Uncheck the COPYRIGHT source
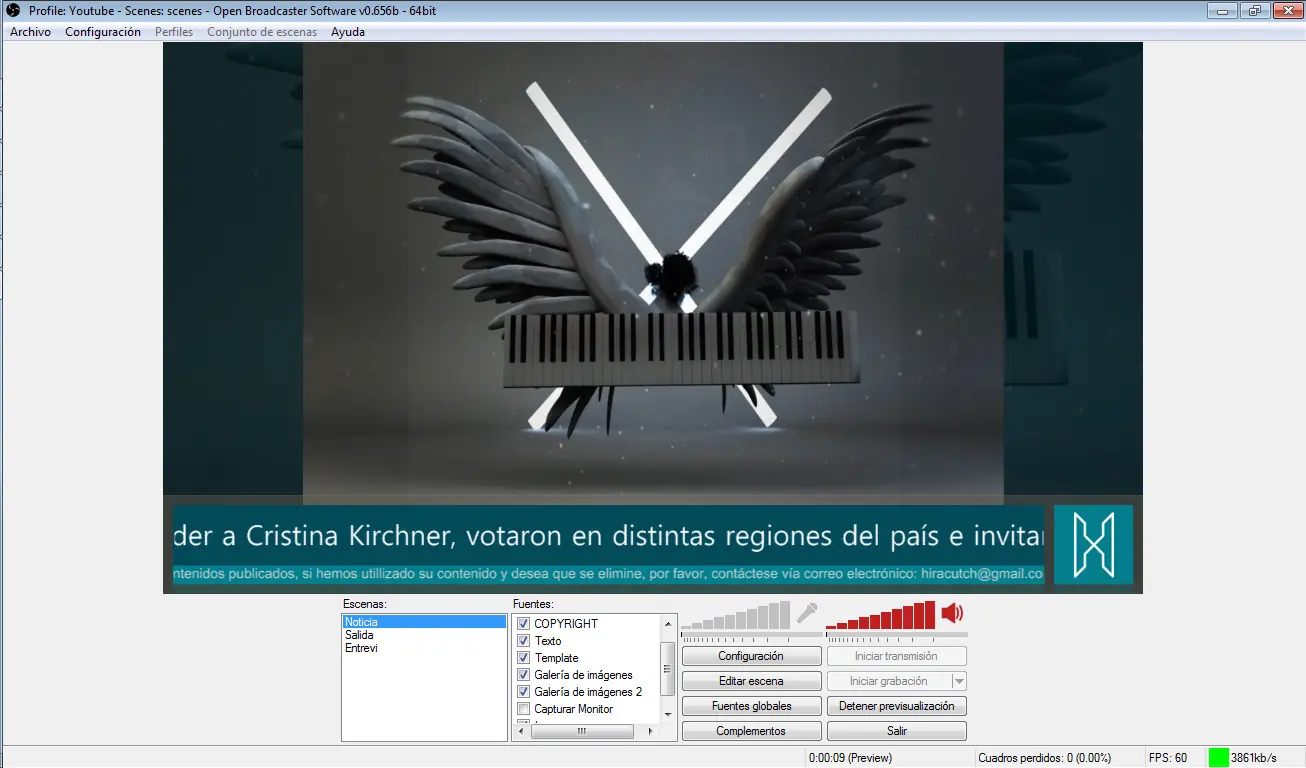 [x=523, y=624]
